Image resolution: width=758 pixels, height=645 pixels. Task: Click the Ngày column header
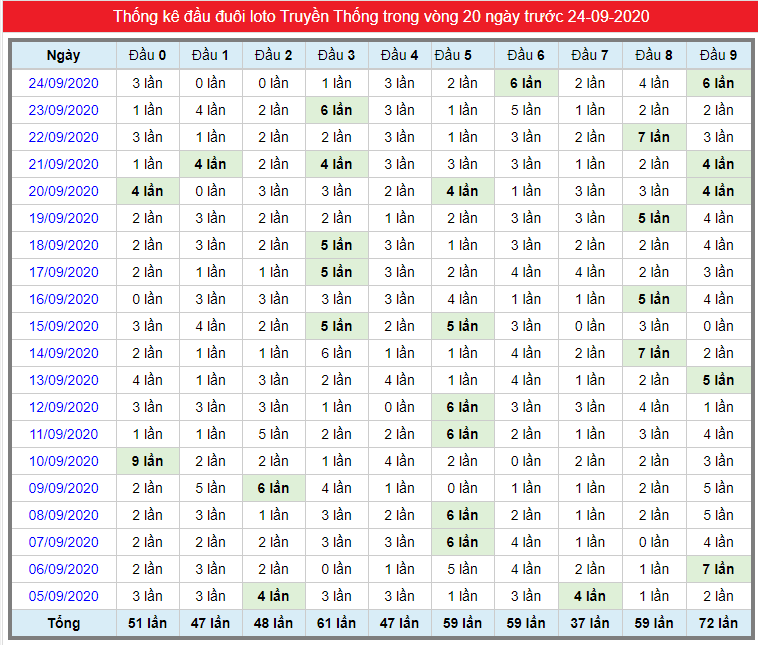tap(63, 56)
